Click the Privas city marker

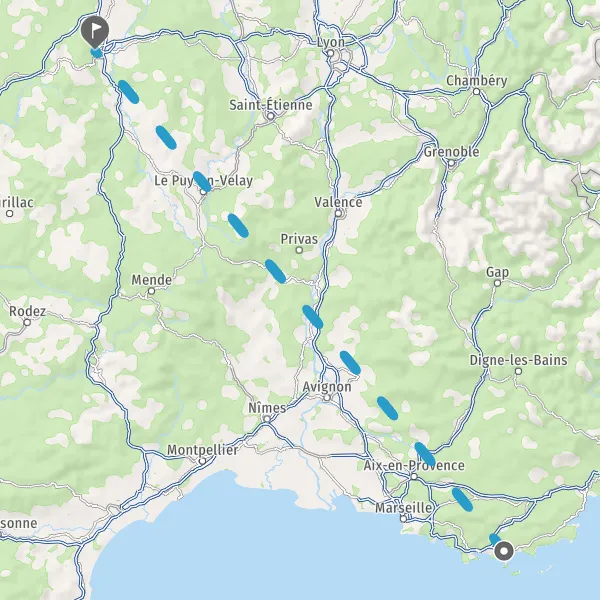point(299,250)
